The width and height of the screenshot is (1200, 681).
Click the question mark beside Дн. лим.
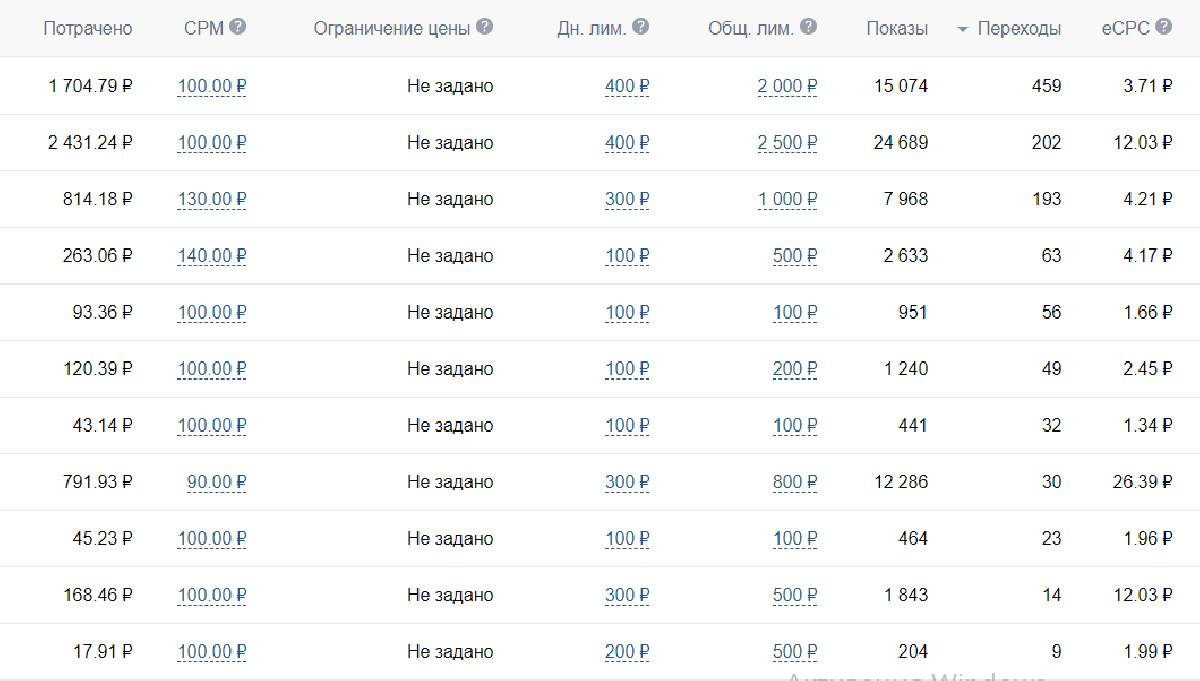[641, 27]
